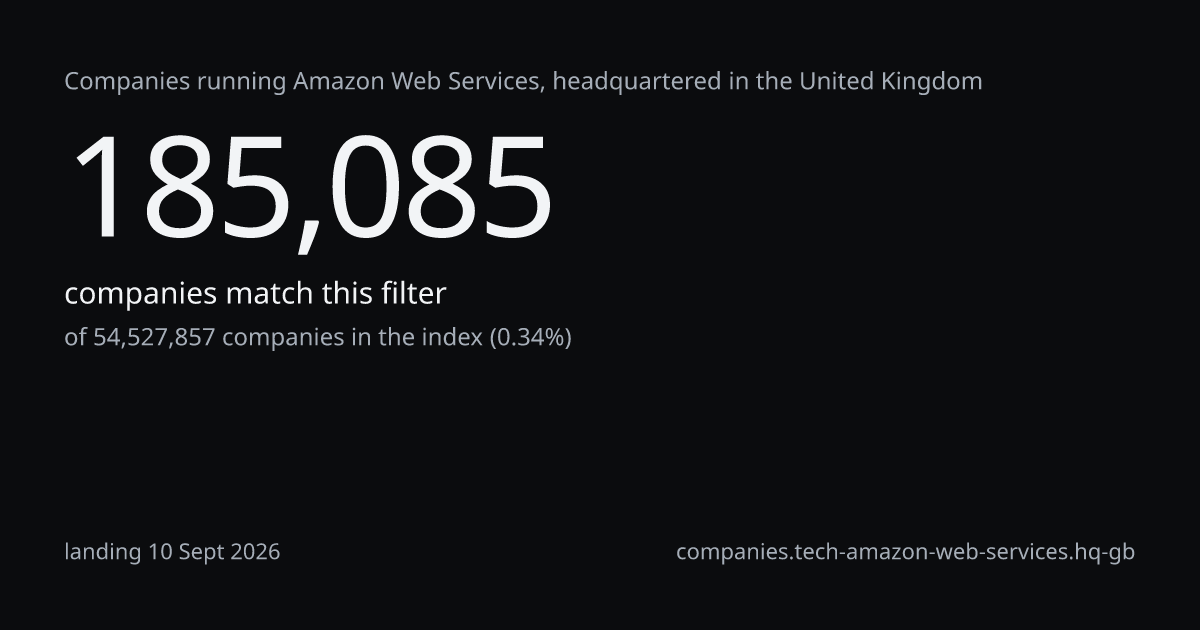Screen dimensions: 1200x630
Task: Click the companies.tech-amazon-web-services.hq-gb identifier
Action: 905,552
